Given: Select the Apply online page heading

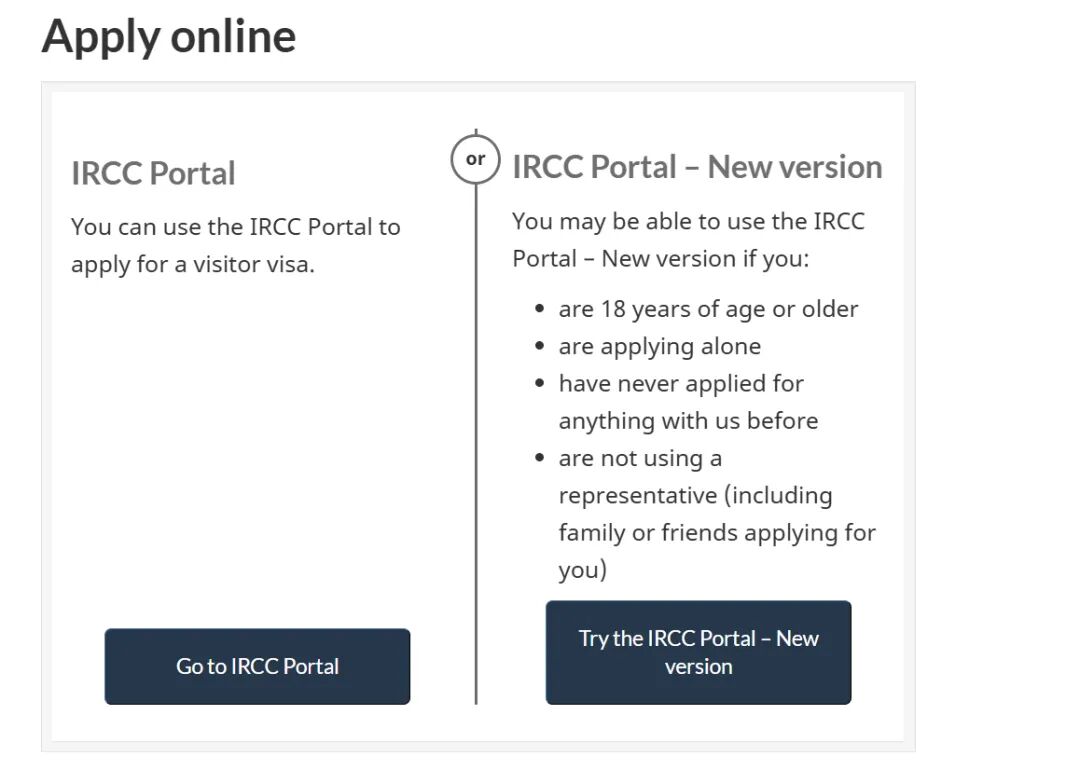Looking at the screenshot, I should [x=169, y=36].
